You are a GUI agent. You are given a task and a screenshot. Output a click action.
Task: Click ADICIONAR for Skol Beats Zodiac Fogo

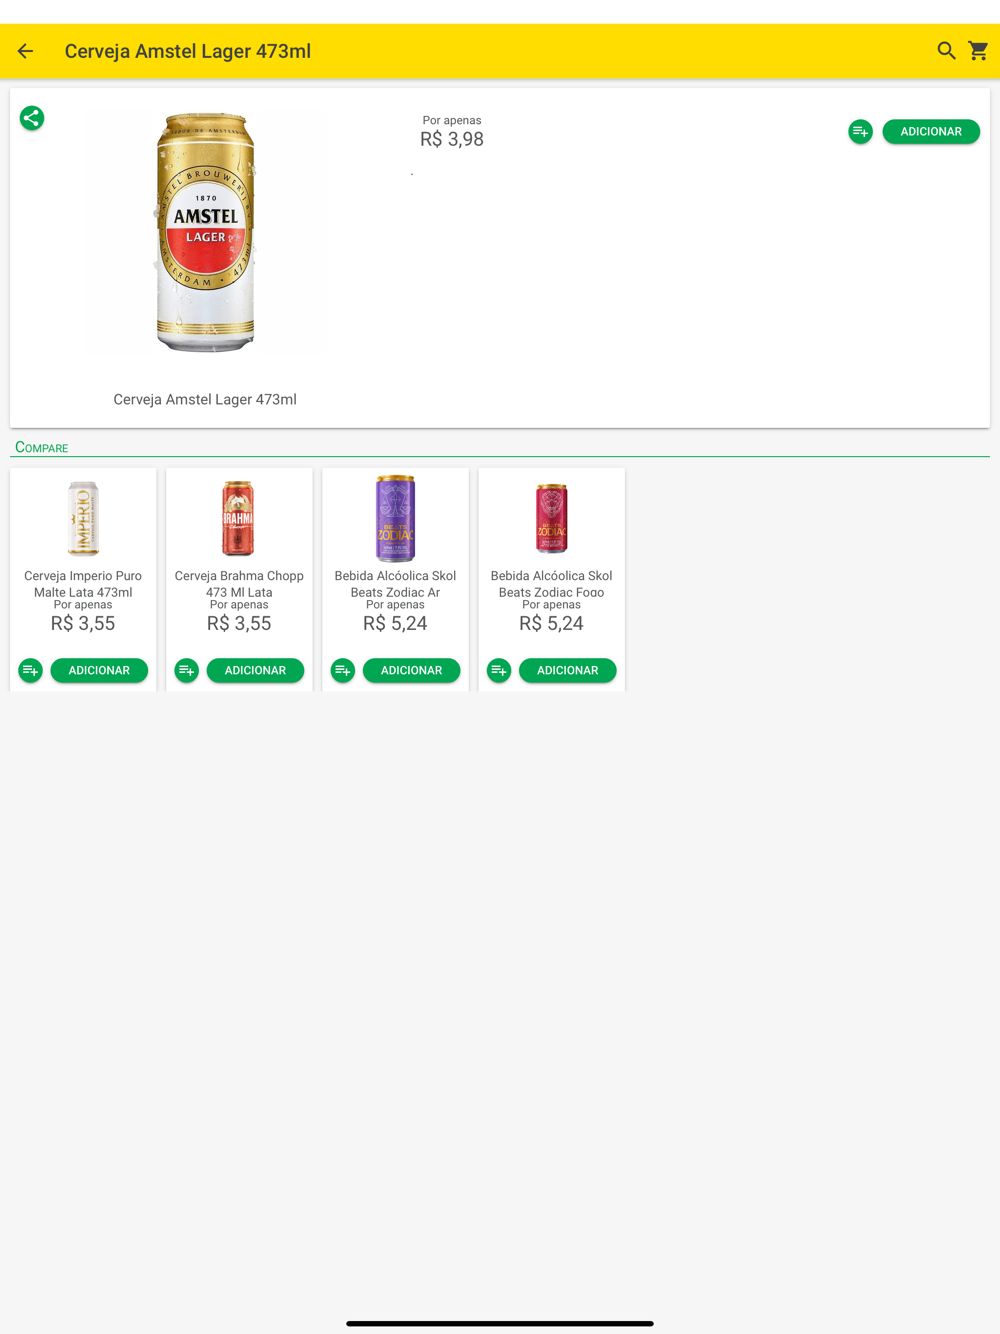tap(567, 670)
